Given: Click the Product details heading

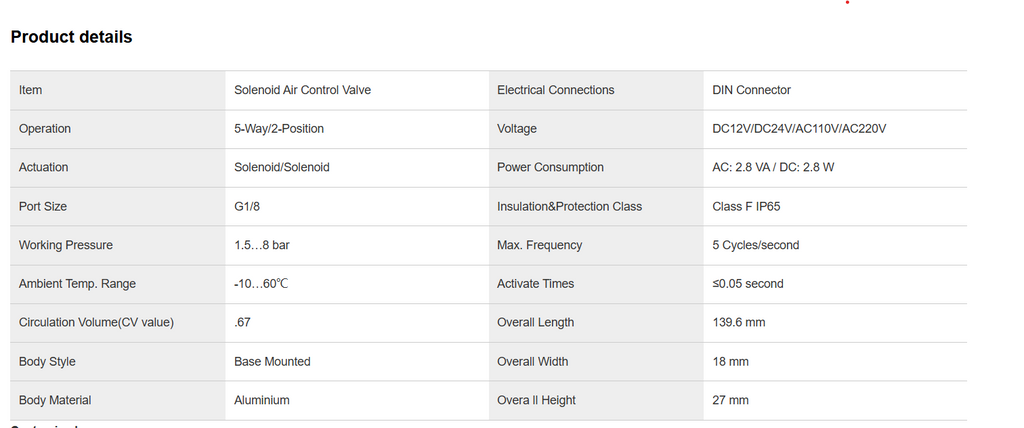Looking at the screenshot, I should (x=71, y=37).
